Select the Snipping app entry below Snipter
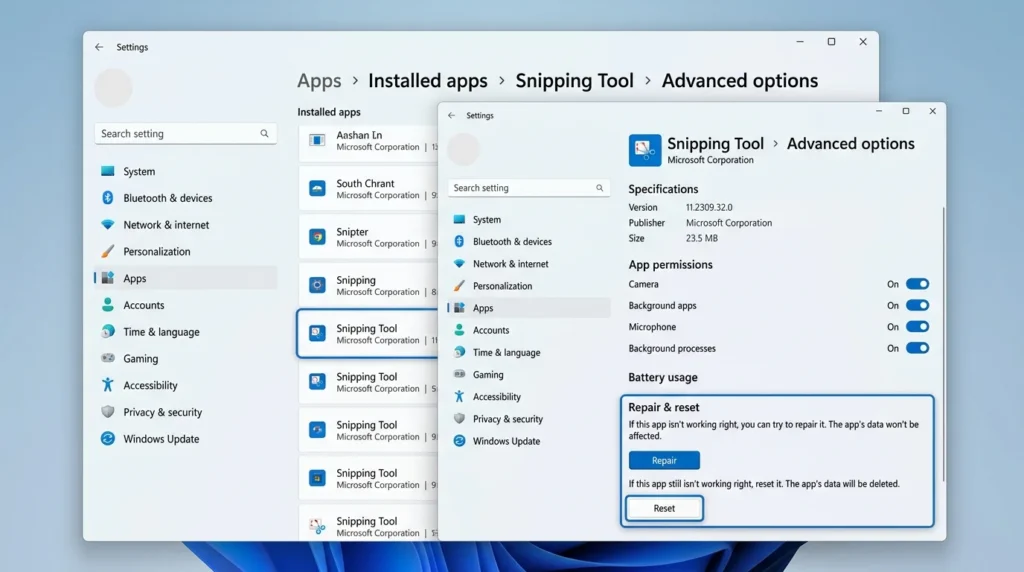Image resolution: width=1024 pixels, height=572 pixels. point(368,285)
